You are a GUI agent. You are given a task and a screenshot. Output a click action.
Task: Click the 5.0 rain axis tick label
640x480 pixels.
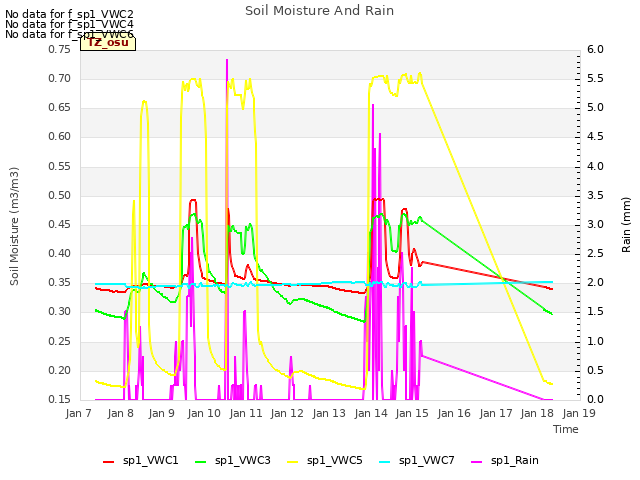pyautogui.click(x=596, y=108)
